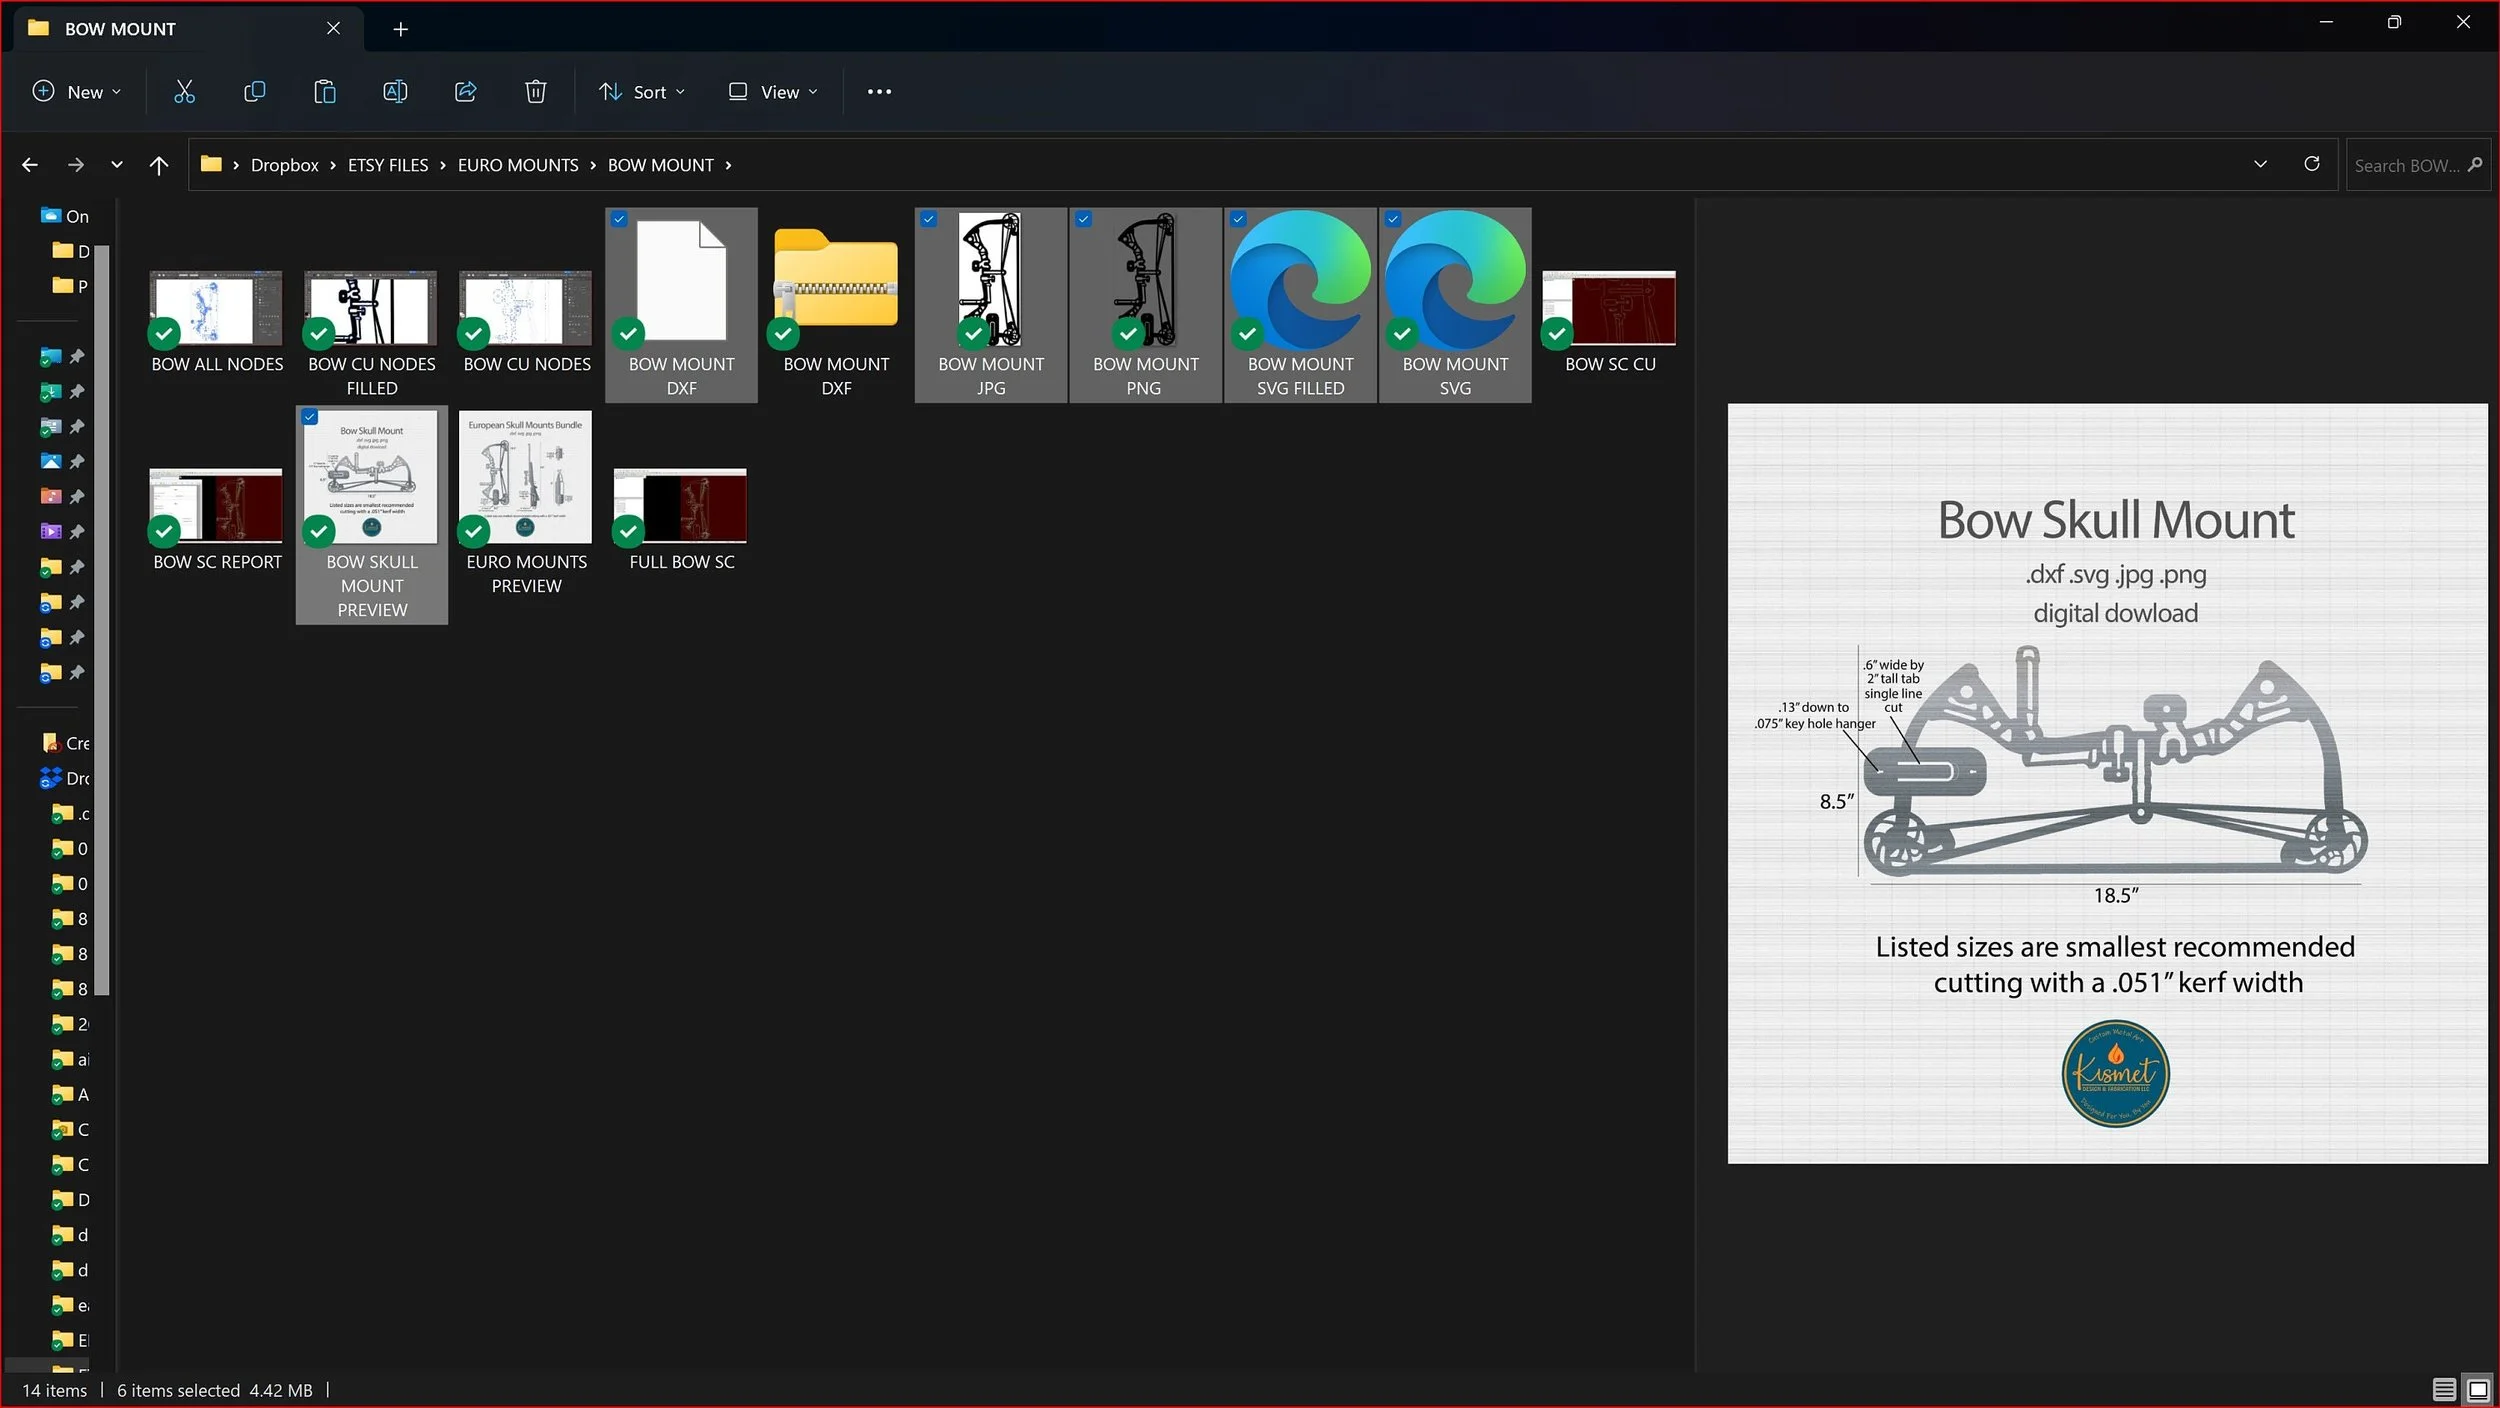Add a new tab with plus button
This screenshot has height=1408, width=2500.
[x=400, y=29]
